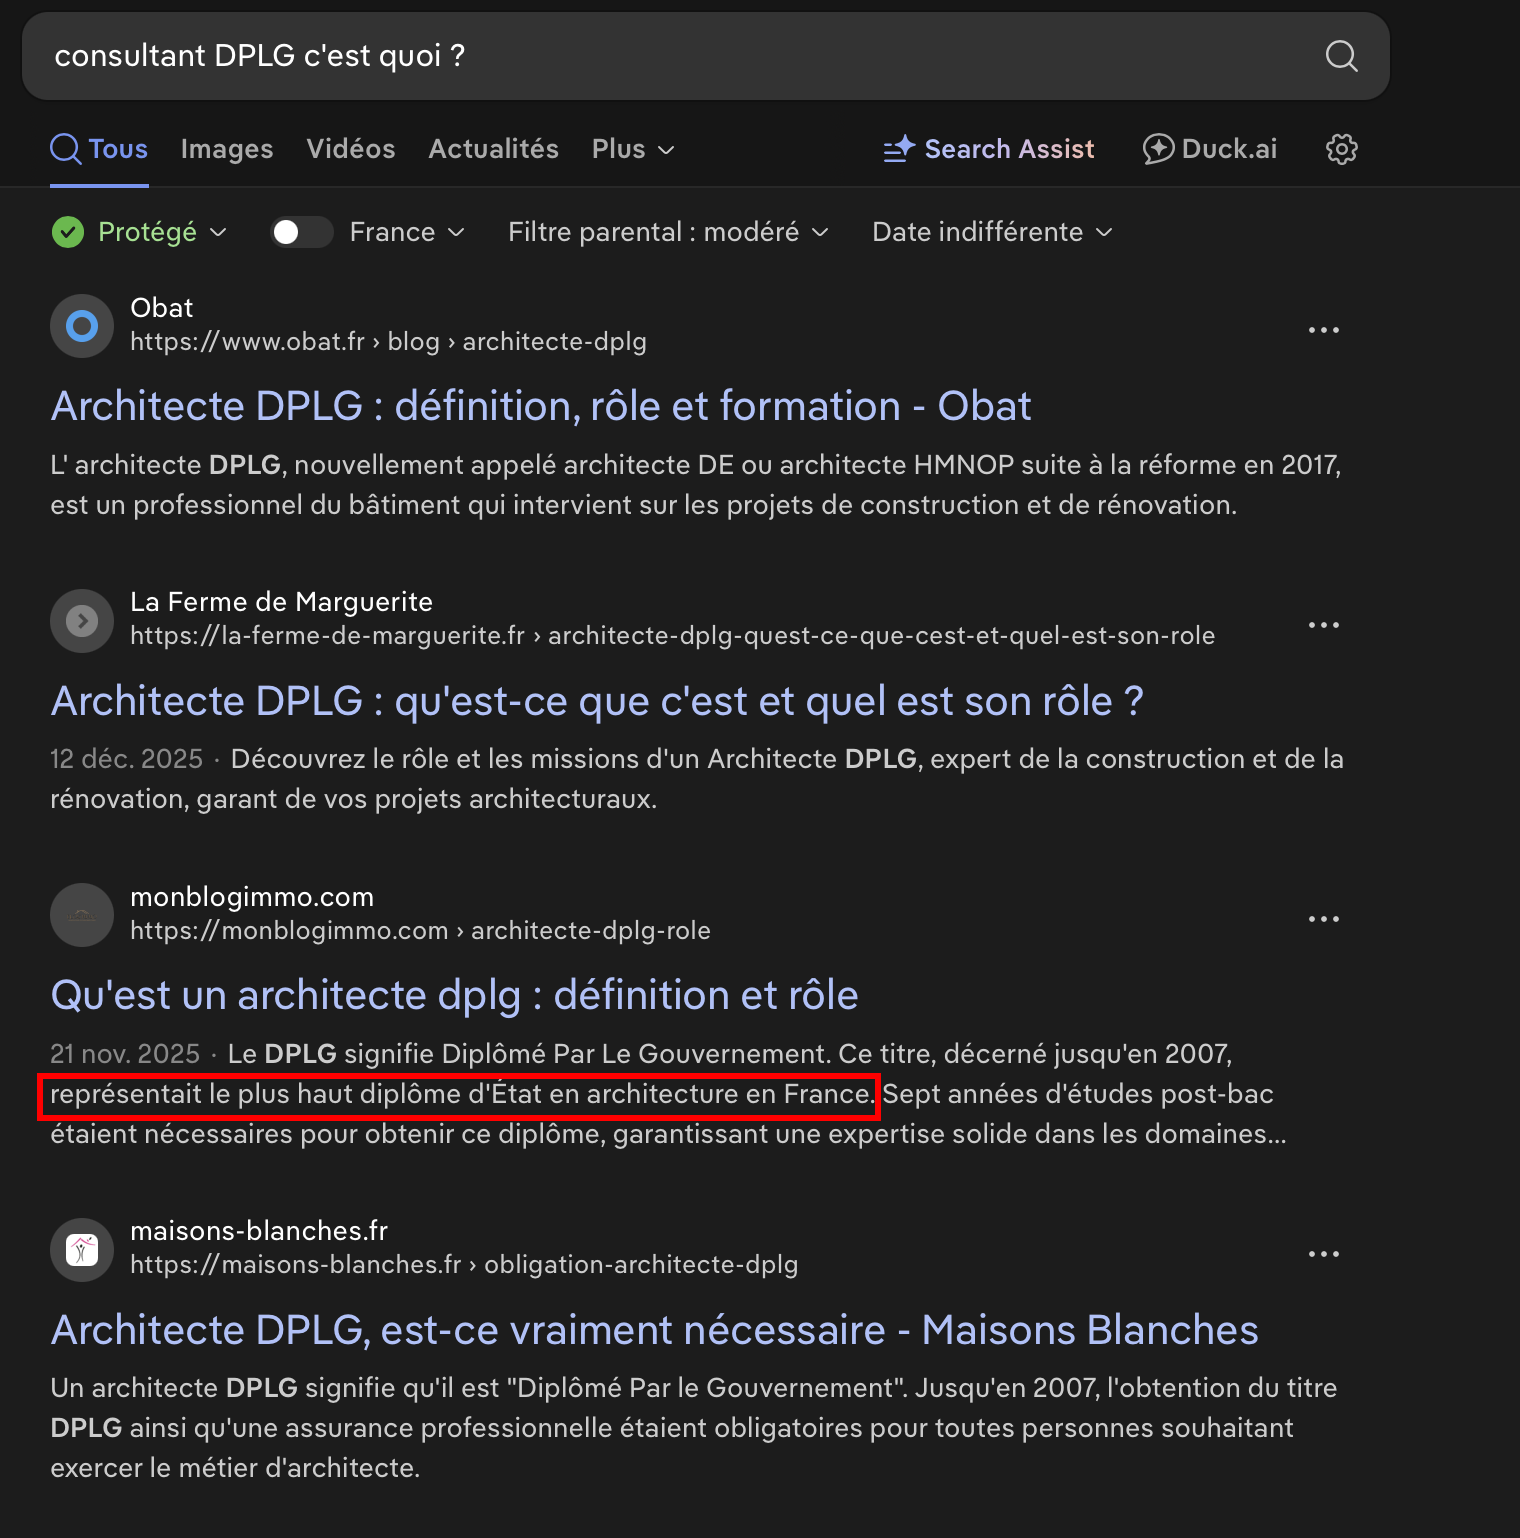Click the Obat site favicon
This screenshot has width=1520, height=1538.
[x=82, y=326]
